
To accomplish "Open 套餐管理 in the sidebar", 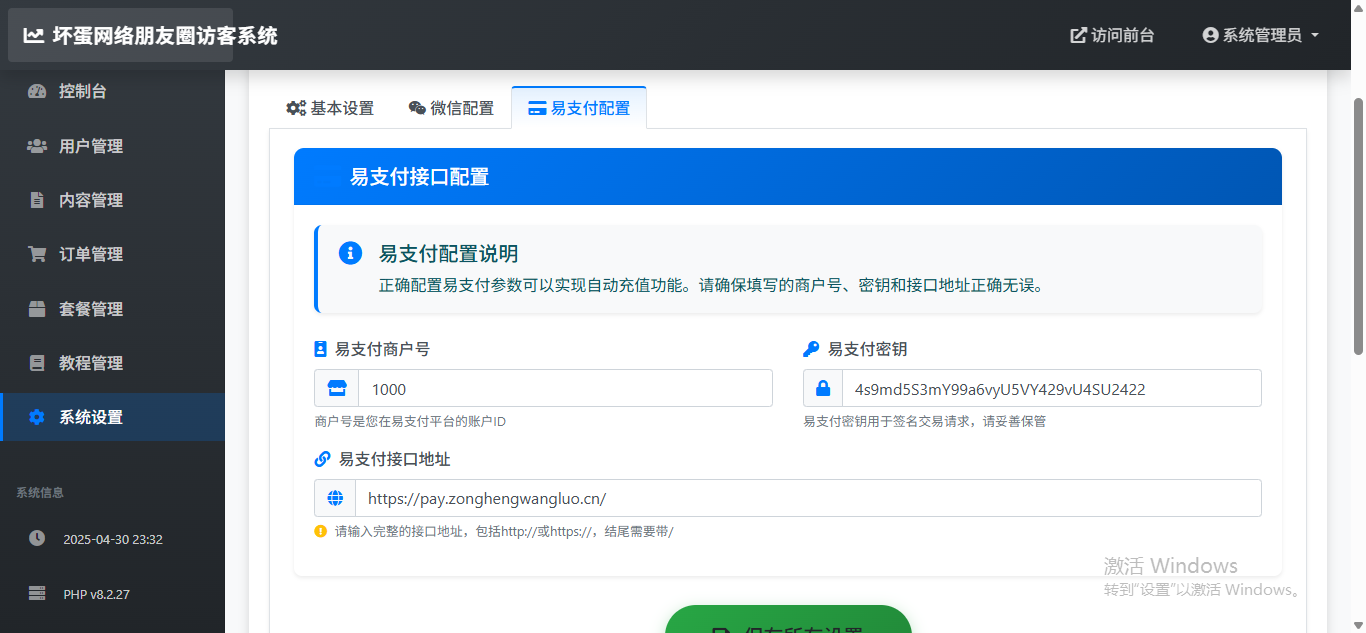I will click(x=112, y=309).
